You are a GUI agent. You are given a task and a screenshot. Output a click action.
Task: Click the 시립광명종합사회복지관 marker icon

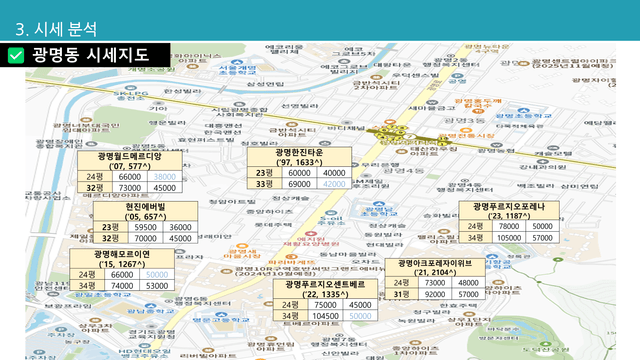click(x=239, y=104)
